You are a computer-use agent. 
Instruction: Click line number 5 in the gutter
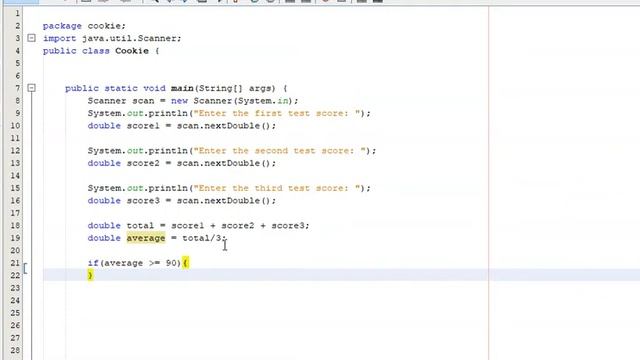pos(17,63)
